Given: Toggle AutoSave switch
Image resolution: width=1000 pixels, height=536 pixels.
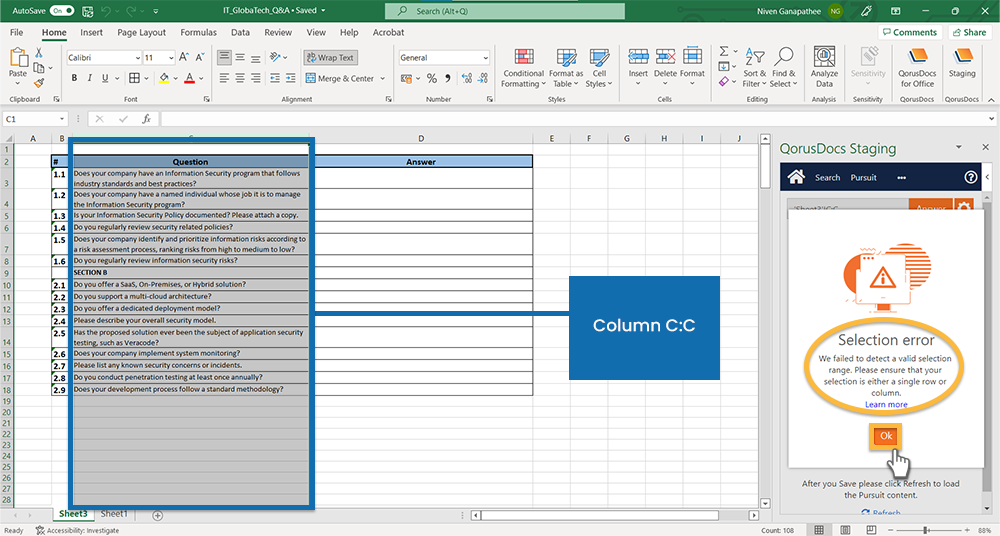Looking at the screenshot, I should [x=62, y=11].
